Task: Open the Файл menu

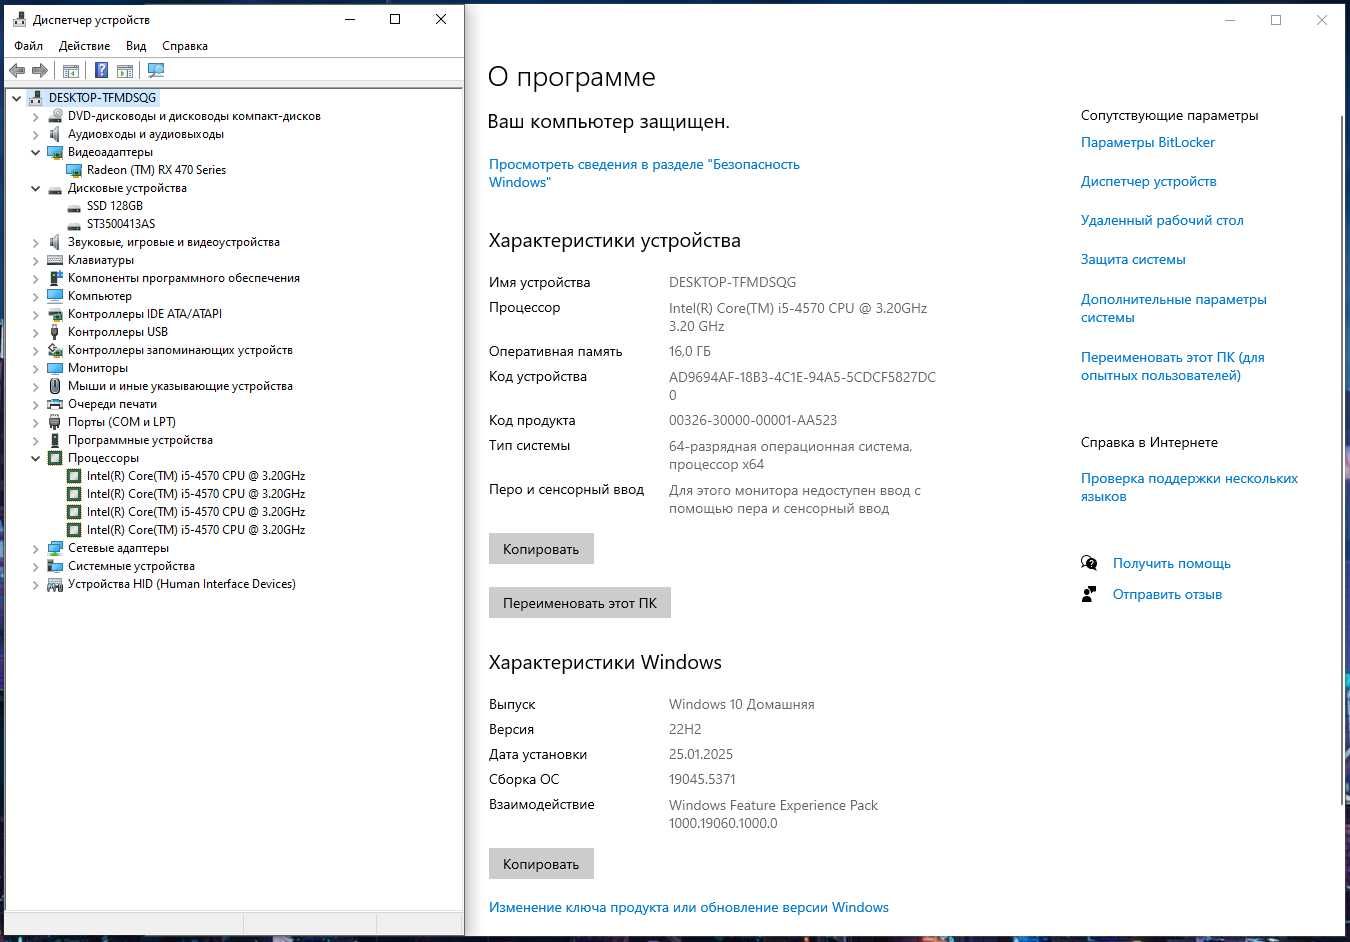Action: tap(29, 46)
